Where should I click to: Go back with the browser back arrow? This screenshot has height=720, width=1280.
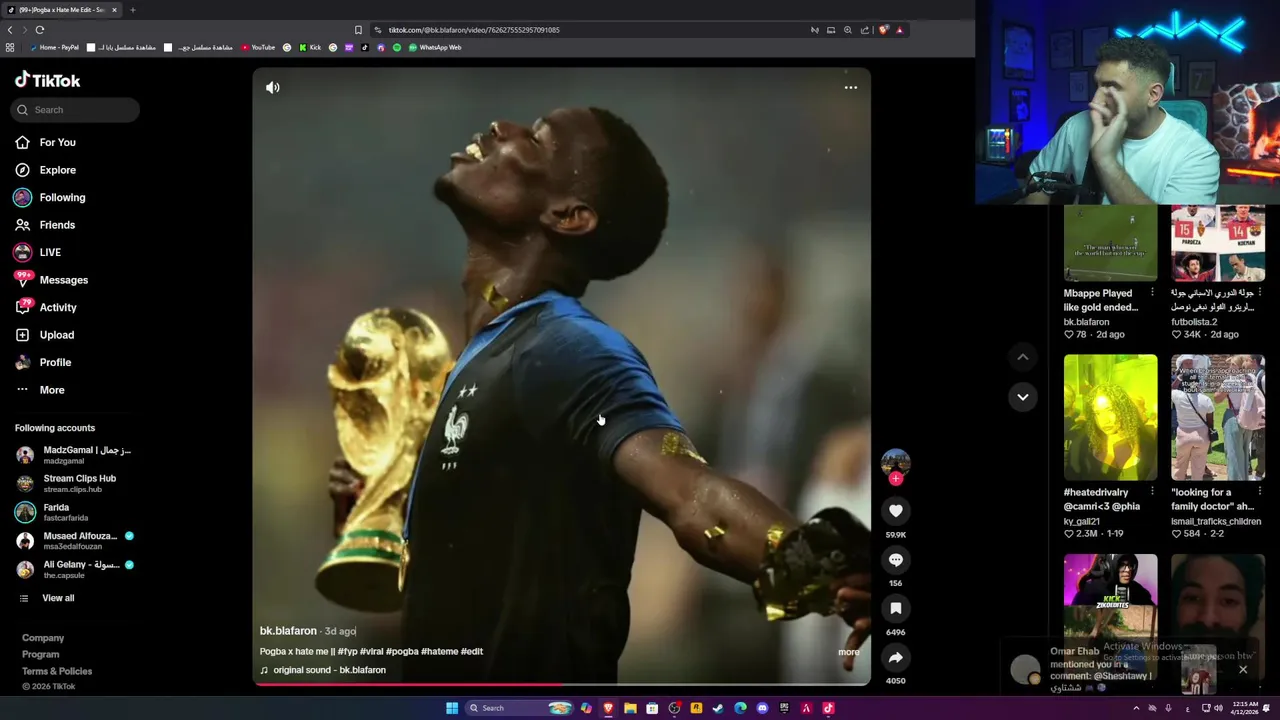[10, 30]
